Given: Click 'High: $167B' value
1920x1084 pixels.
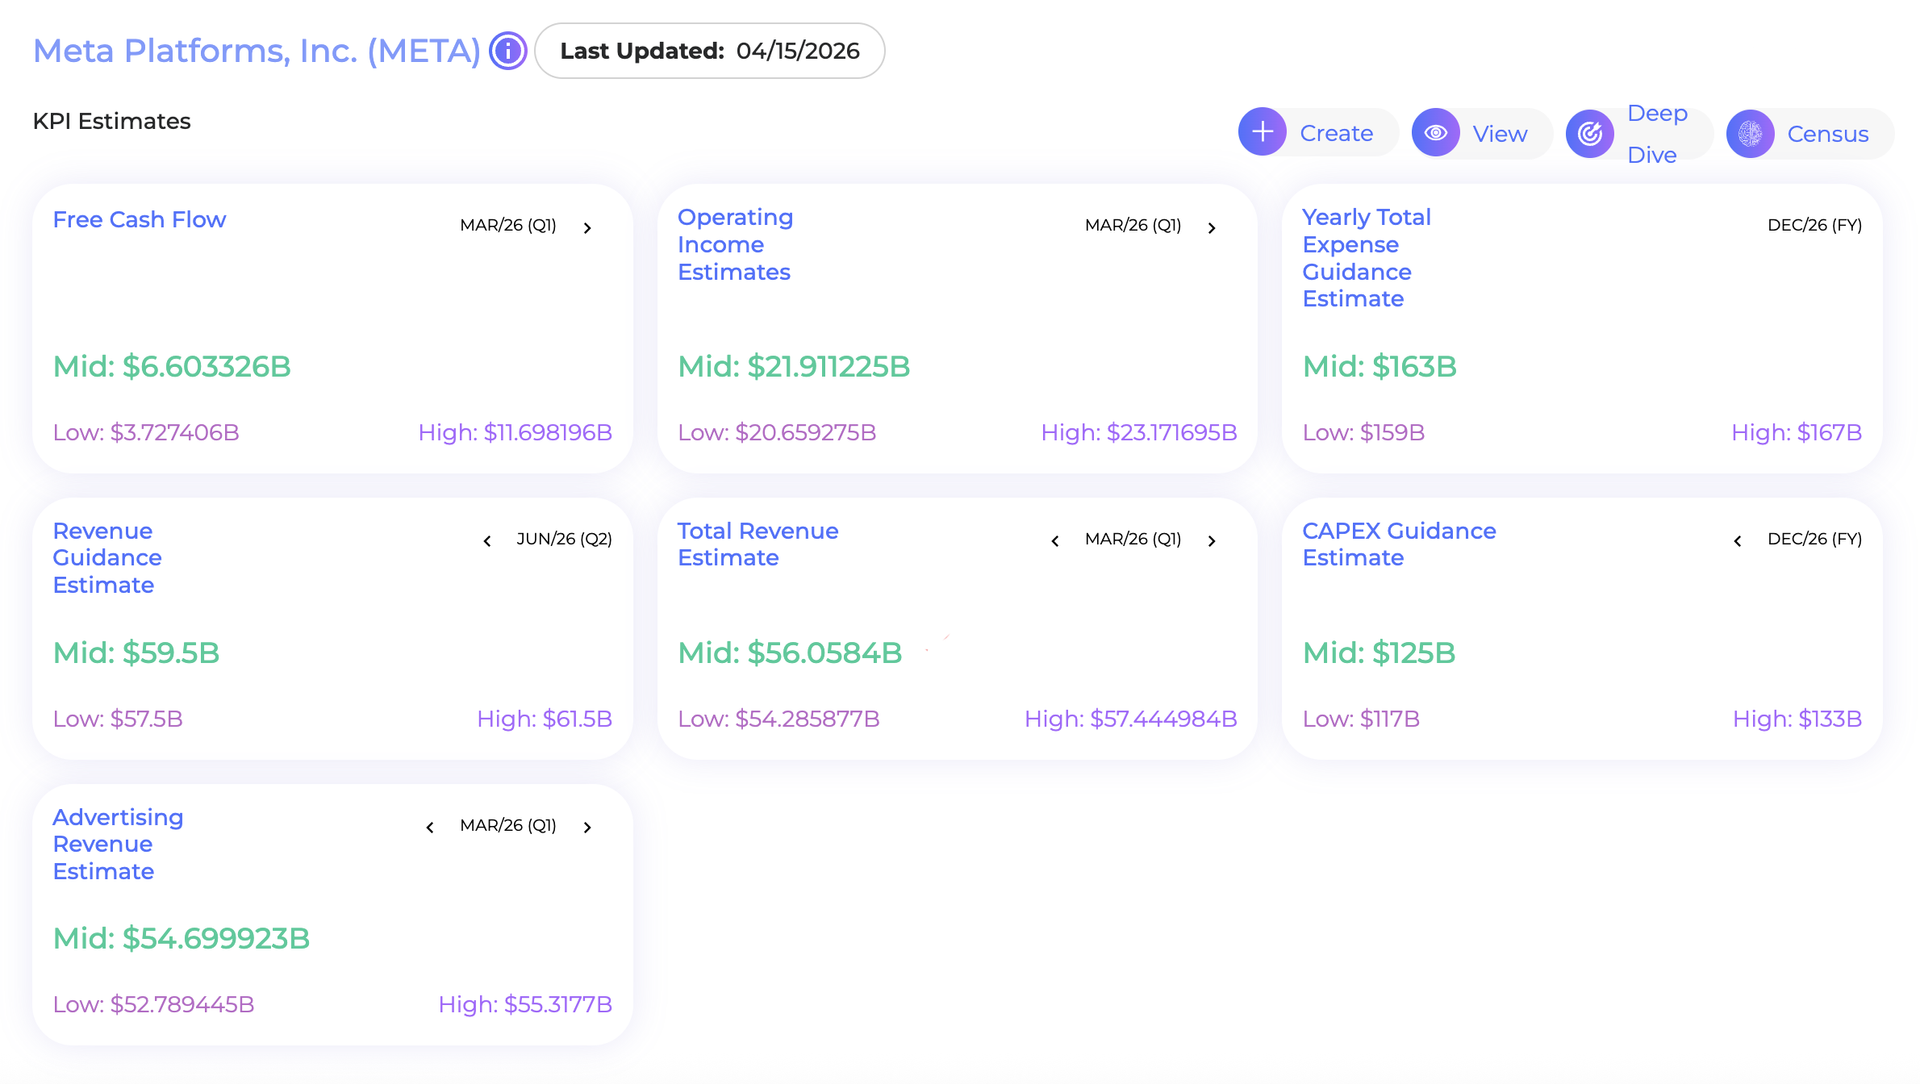Looking at the screenshot, I should click(x=1797, y=432).
